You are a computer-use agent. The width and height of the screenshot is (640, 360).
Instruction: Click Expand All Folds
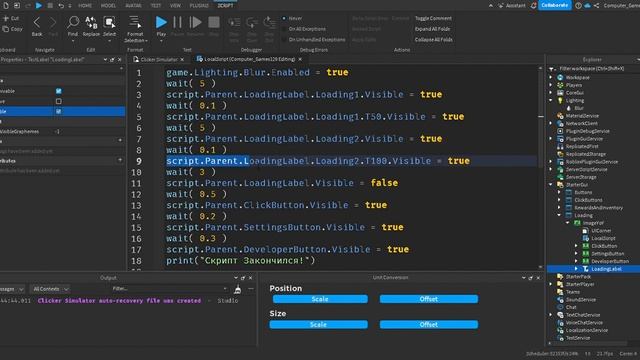(432, 29)
